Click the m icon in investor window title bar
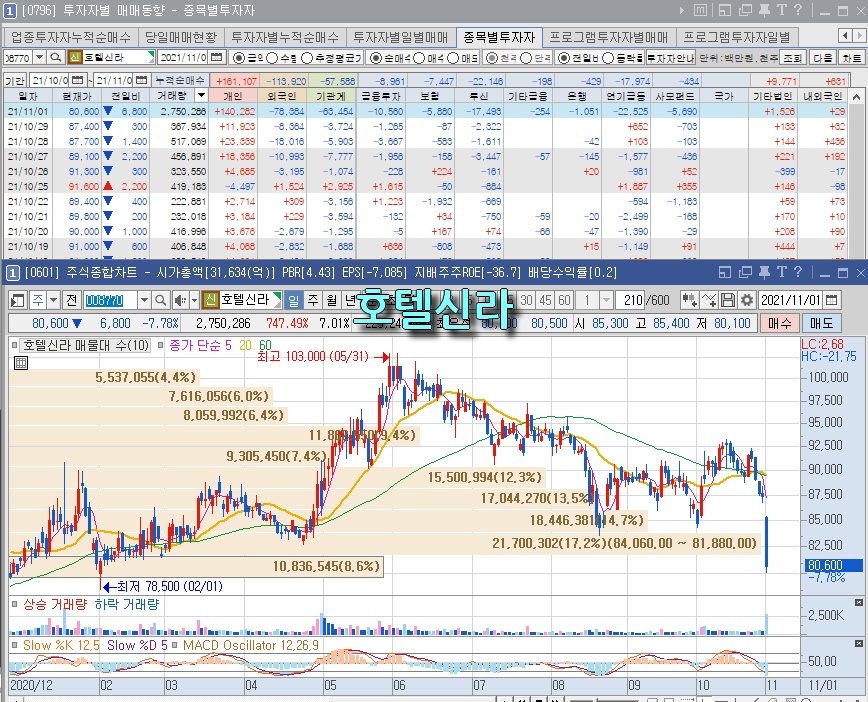 [700, 10]
